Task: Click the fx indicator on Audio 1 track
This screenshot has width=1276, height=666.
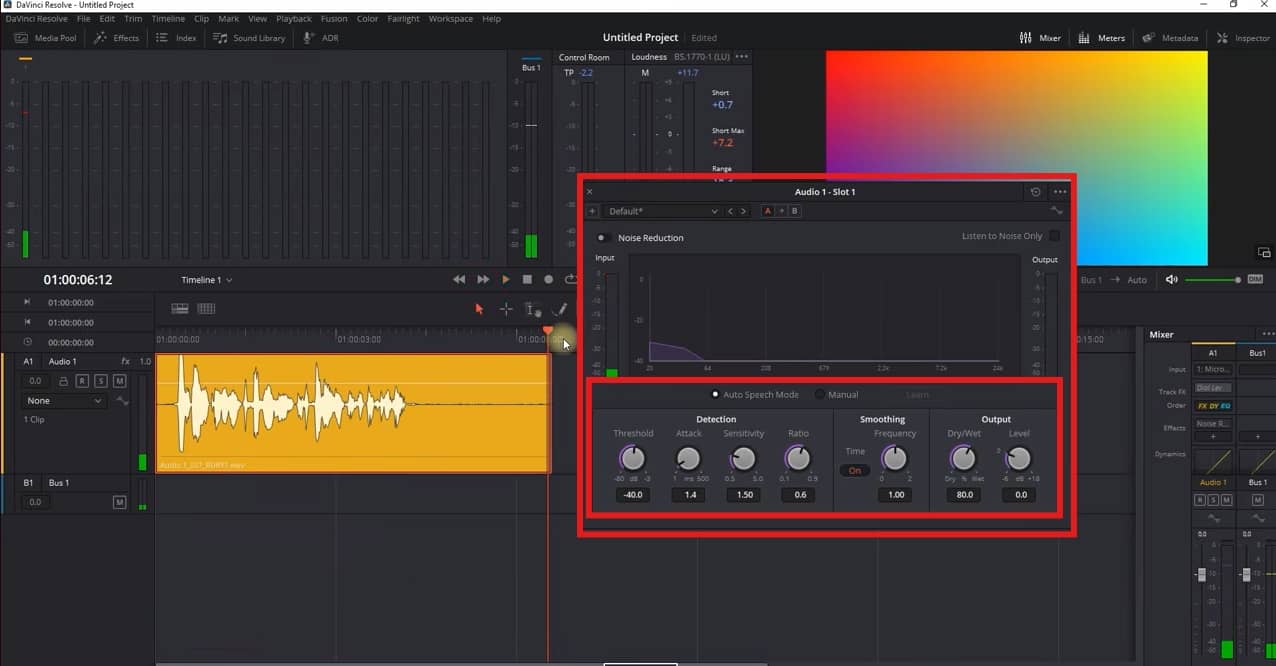Action: (x=126, y=361)
